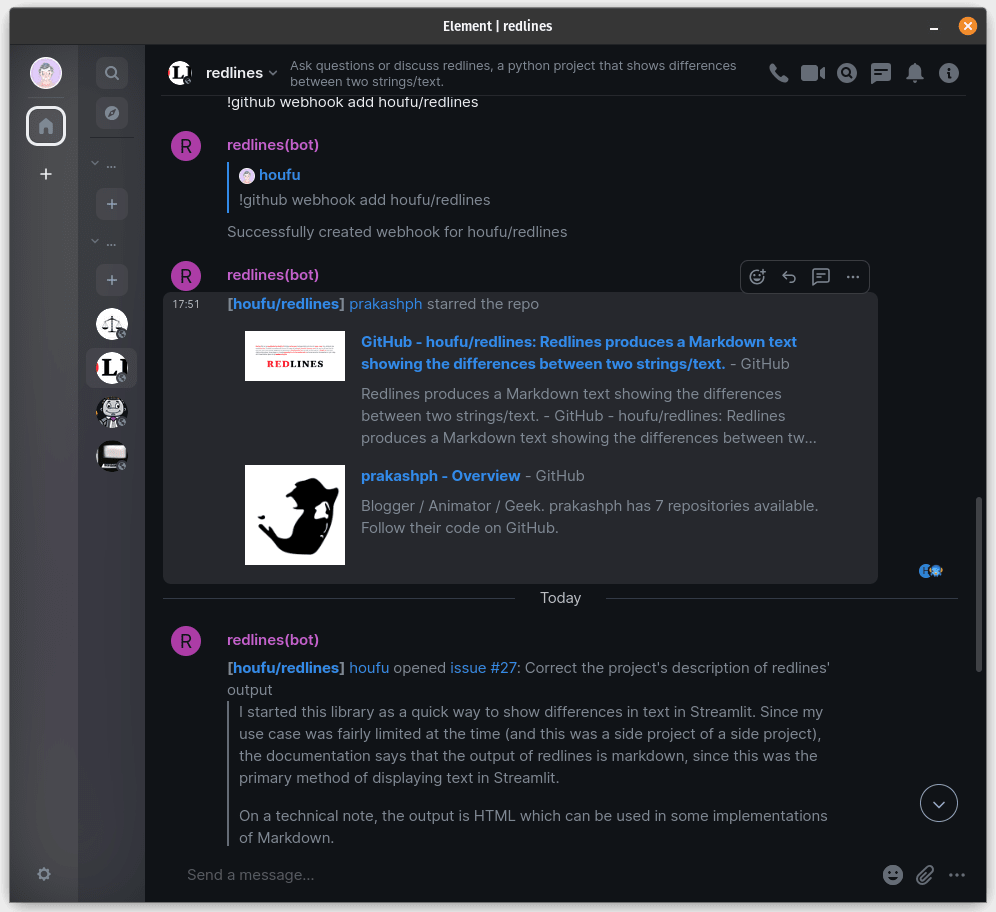
Task: Click the message timeline scrollbar
Action: 979,584
